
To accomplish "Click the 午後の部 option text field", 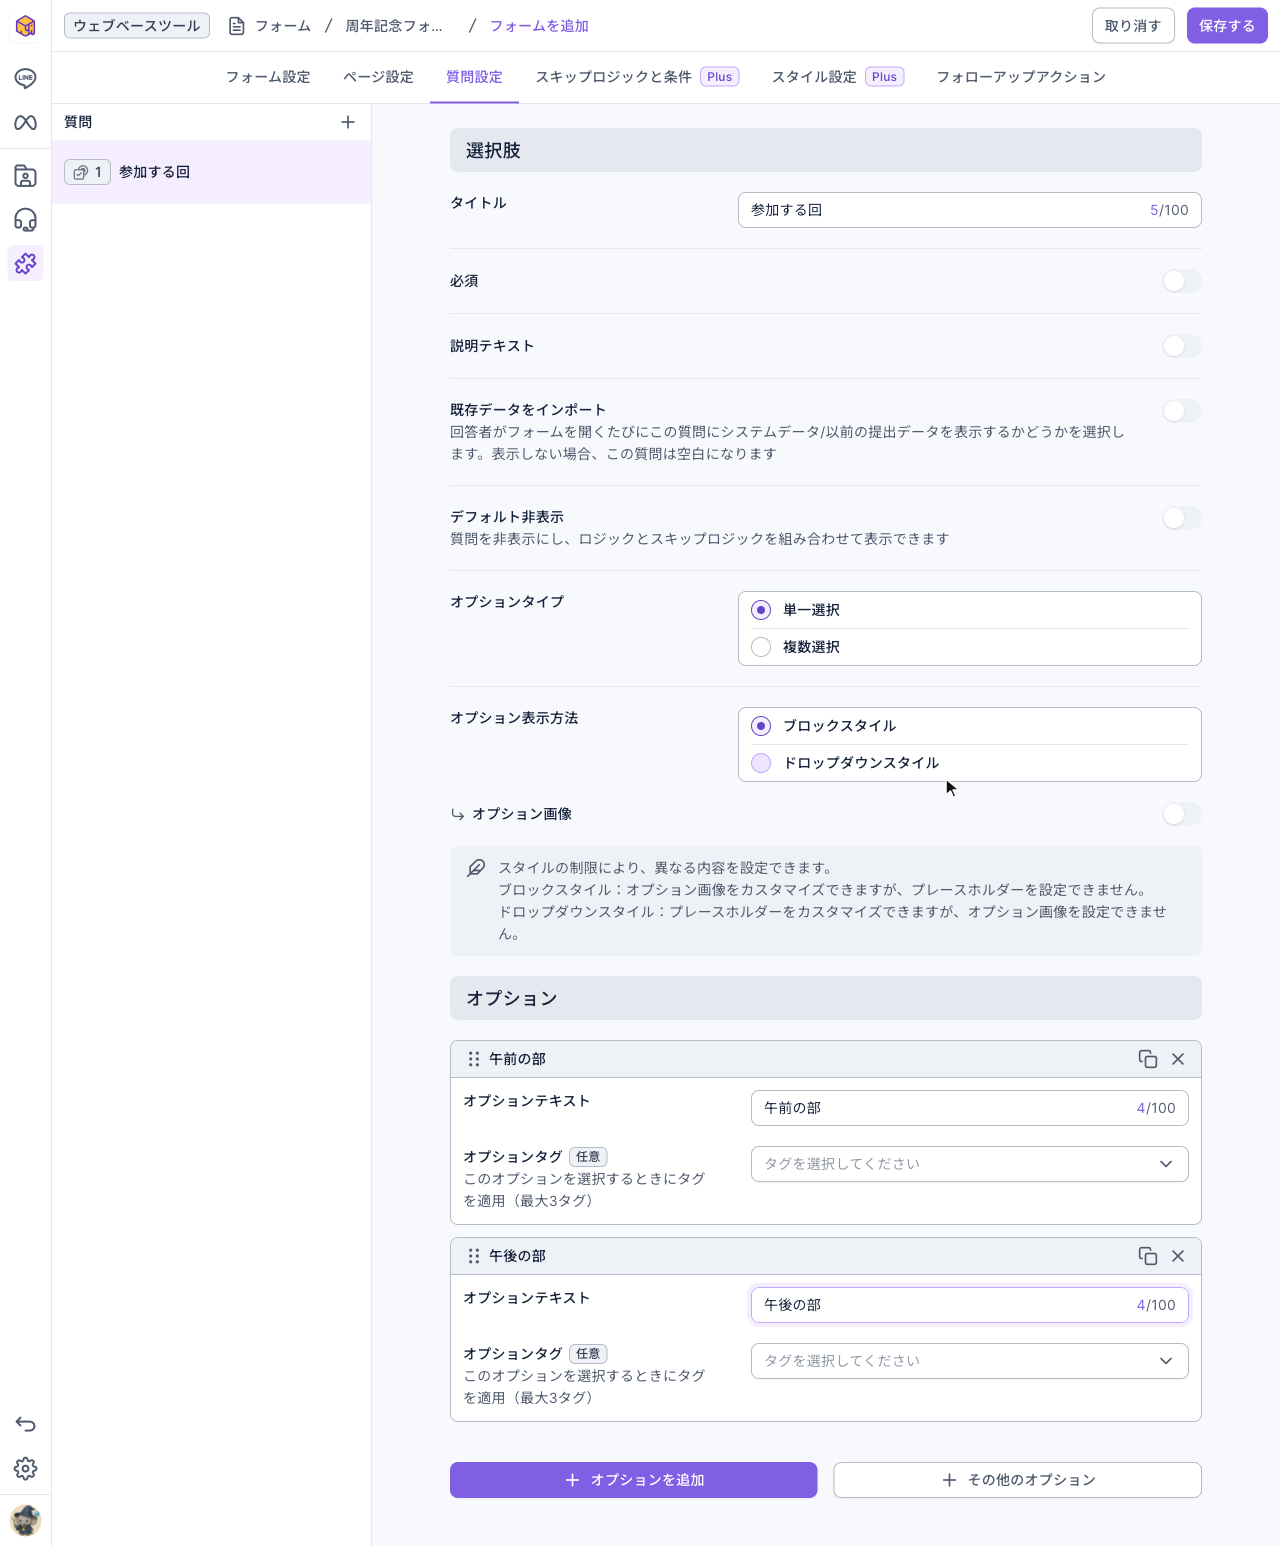I will point(970,1305).
